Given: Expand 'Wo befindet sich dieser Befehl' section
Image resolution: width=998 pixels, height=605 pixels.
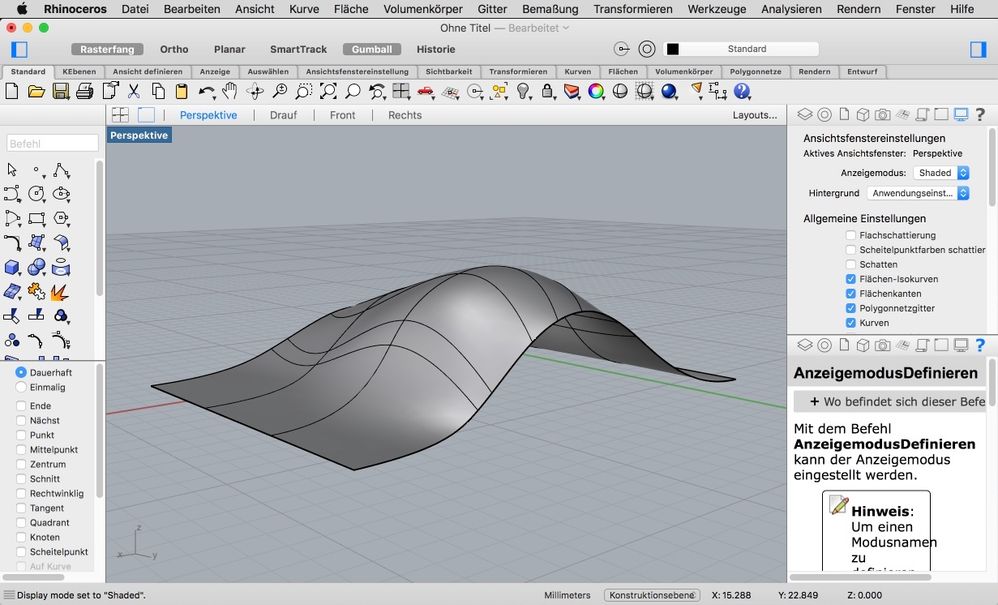Looking at the screenshot, I should click(x=890, y=401).
